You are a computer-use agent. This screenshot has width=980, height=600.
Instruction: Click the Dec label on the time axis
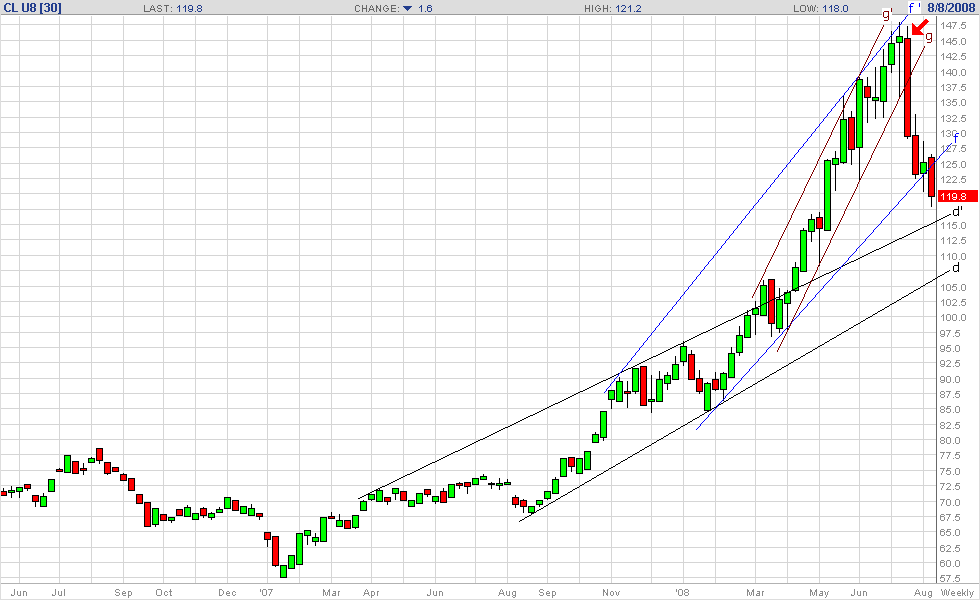[x=228, y=592]
